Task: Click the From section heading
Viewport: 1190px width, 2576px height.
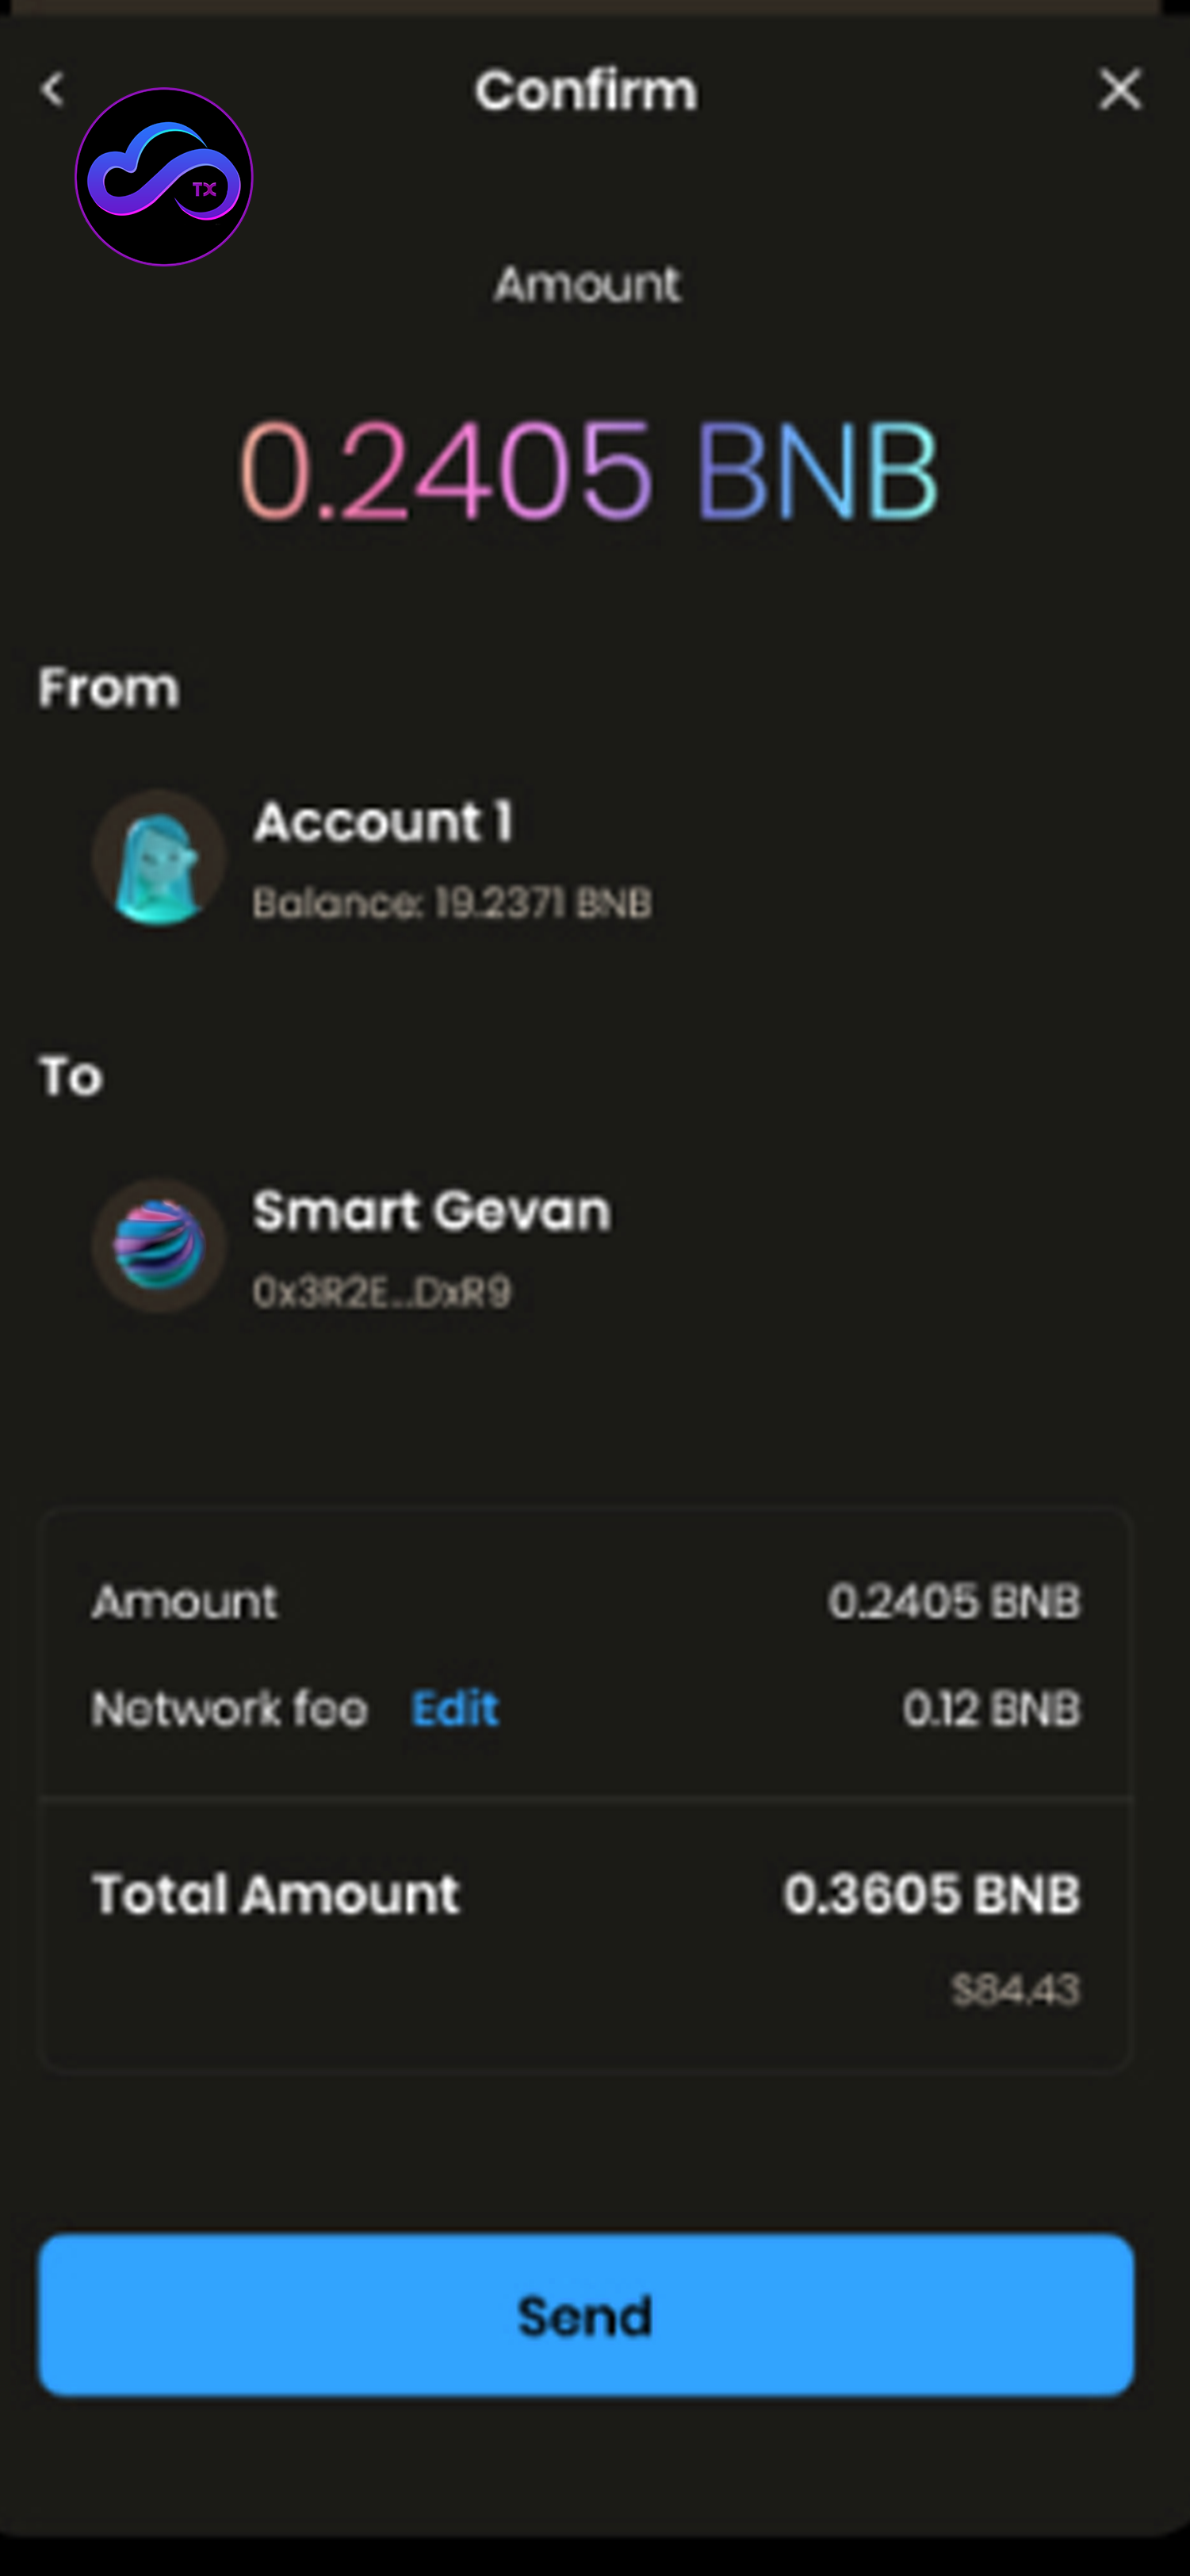Action: (x=109, y=688)
